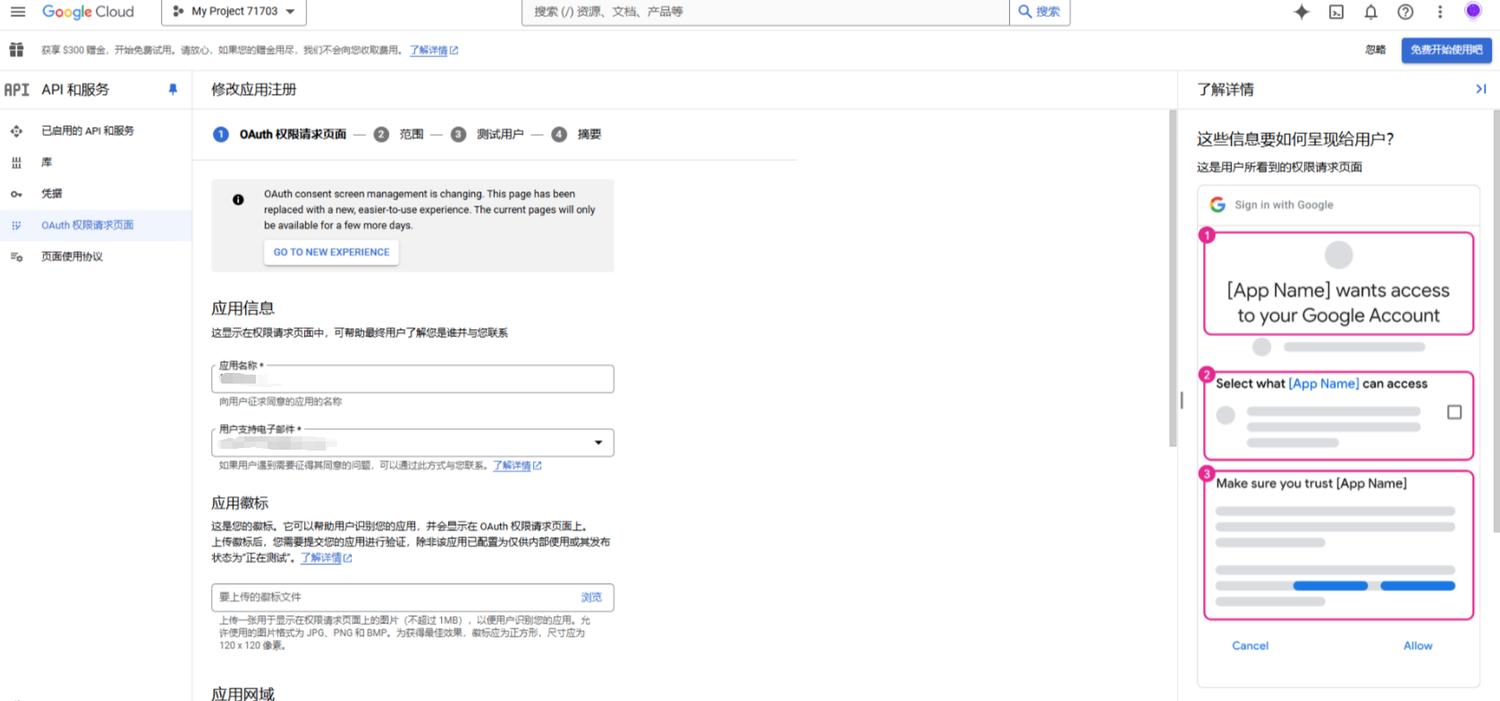This screenshot has width=1500, height=701.
Task: Open the Gemini AI sparkle icon
Action: point(1301,12)
